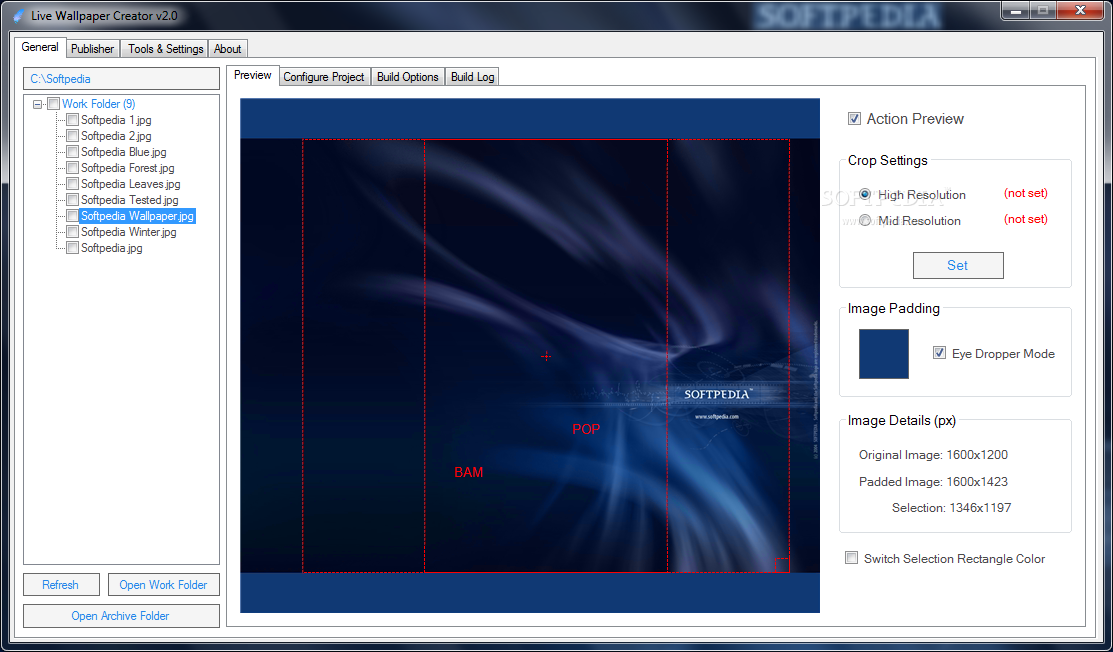
Task: Select the Mid Resolution radio button
Action: click(x=865, y=221)
